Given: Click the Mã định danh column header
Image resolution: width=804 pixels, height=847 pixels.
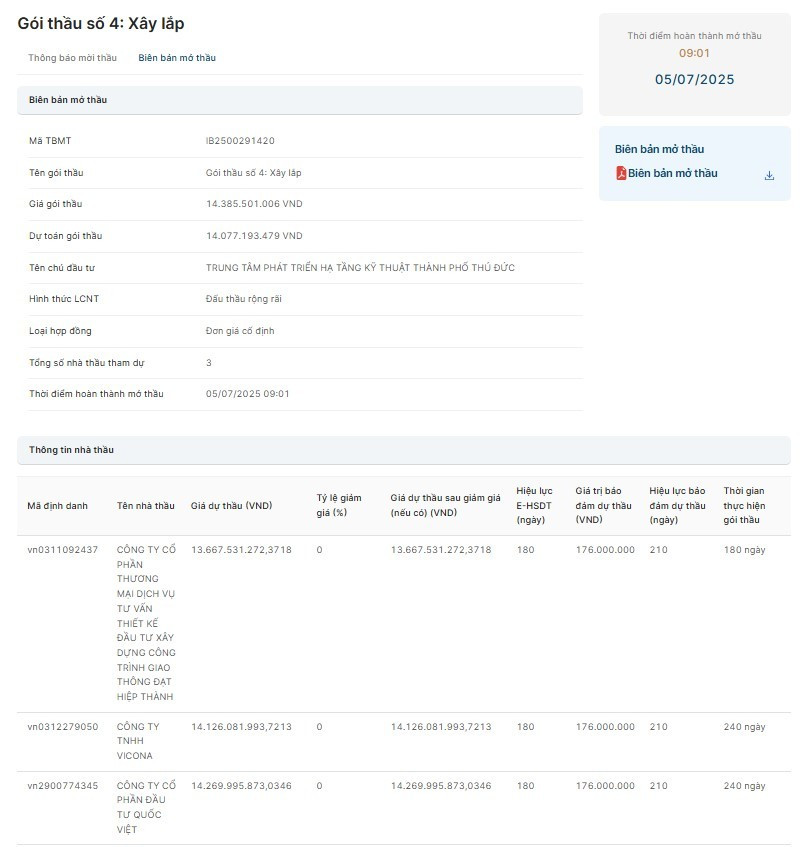Looking at the screenshot, I should [57, 506].
